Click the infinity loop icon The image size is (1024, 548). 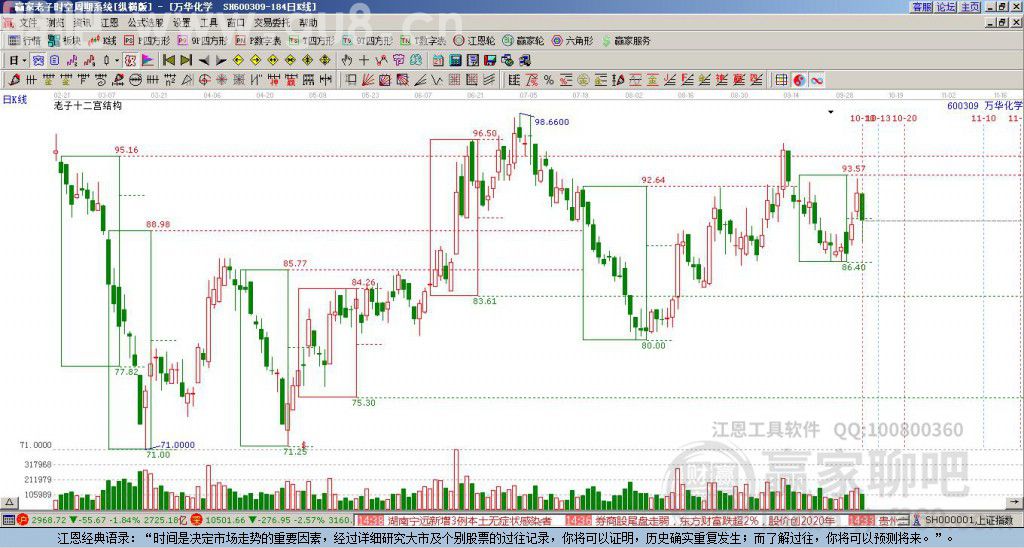click(x=817, y=80)
